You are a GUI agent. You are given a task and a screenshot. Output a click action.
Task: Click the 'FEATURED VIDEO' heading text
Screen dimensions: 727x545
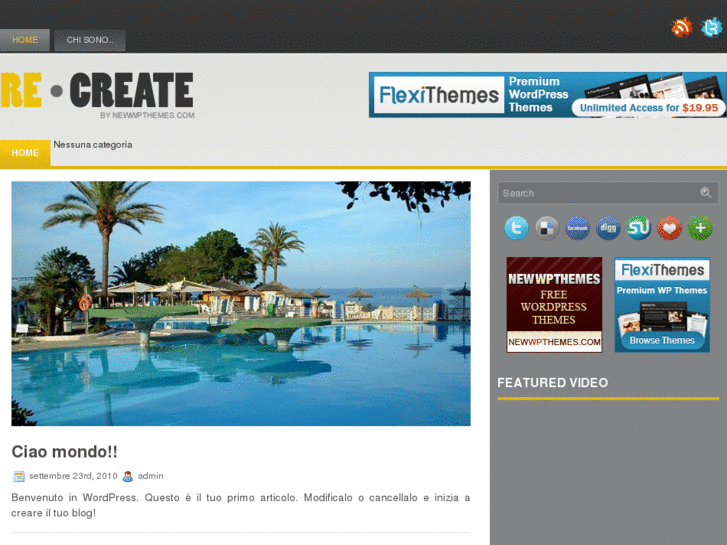553,383
